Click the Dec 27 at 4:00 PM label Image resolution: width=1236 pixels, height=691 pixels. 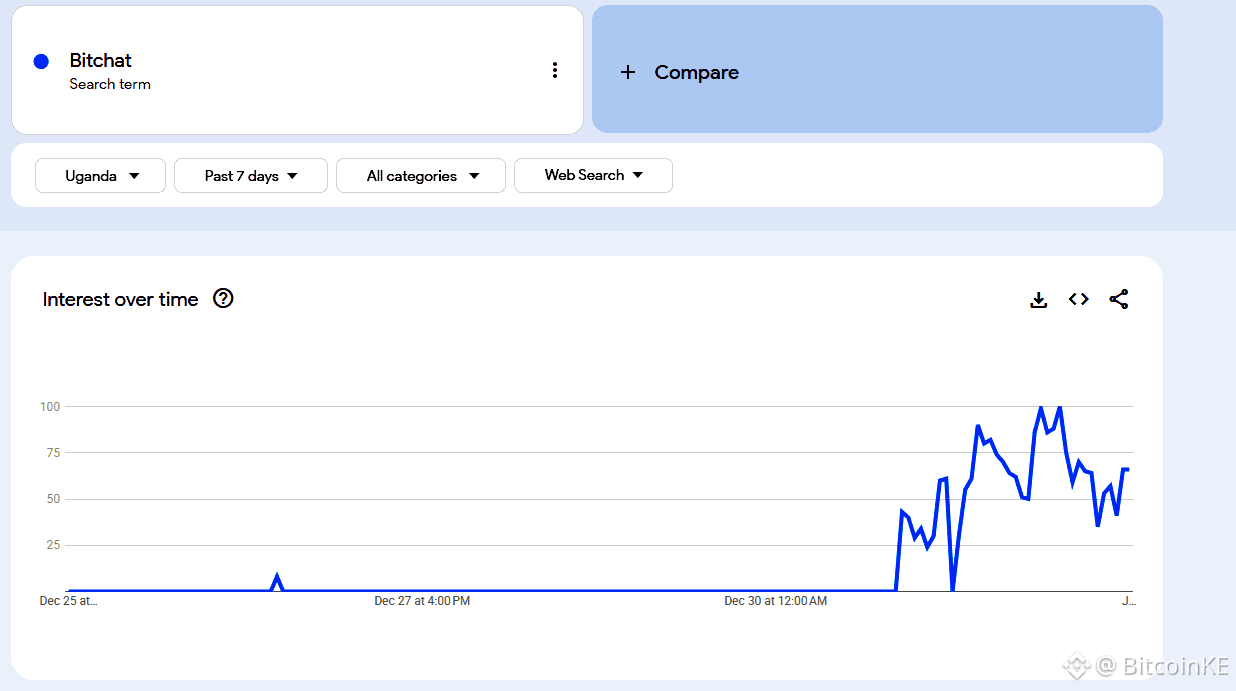(x=422, y=601)
